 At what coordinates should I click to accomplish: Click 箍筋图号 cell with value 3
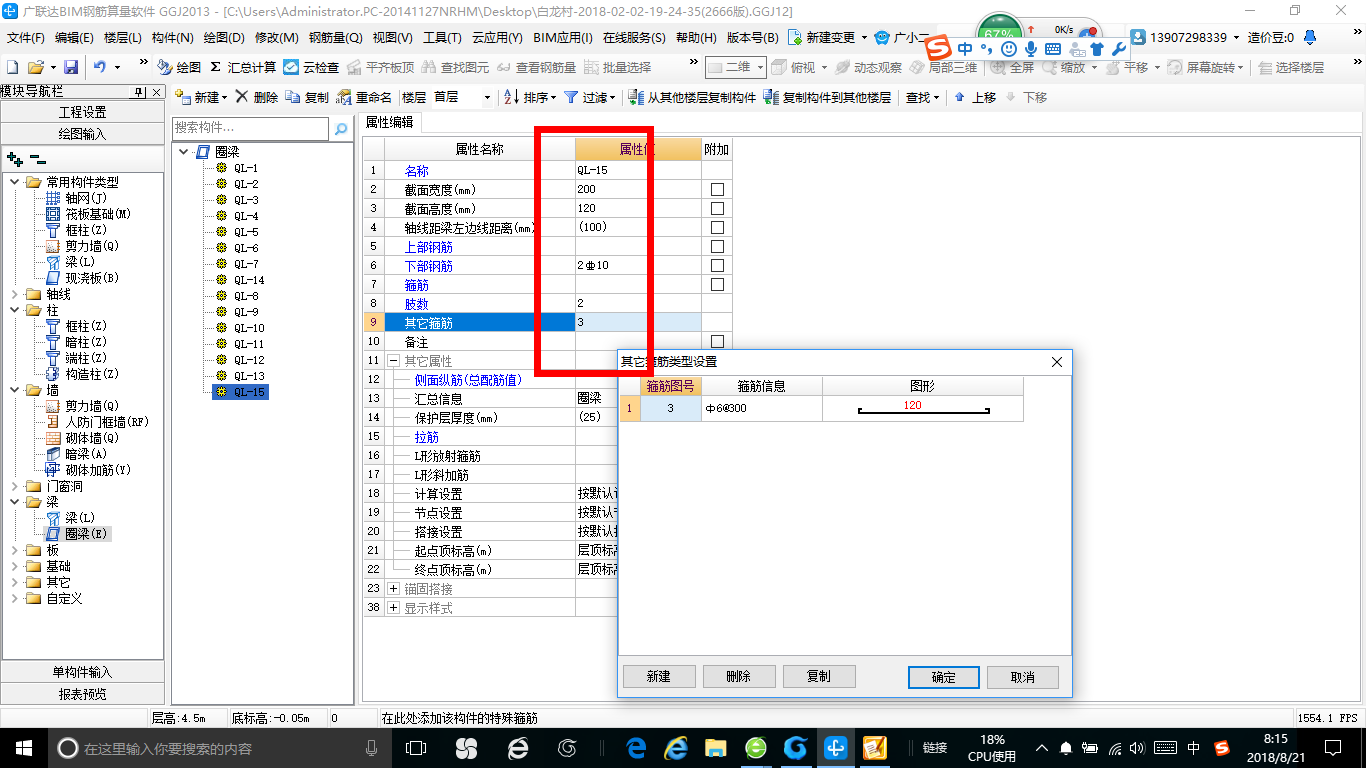(x=671, y=408)
